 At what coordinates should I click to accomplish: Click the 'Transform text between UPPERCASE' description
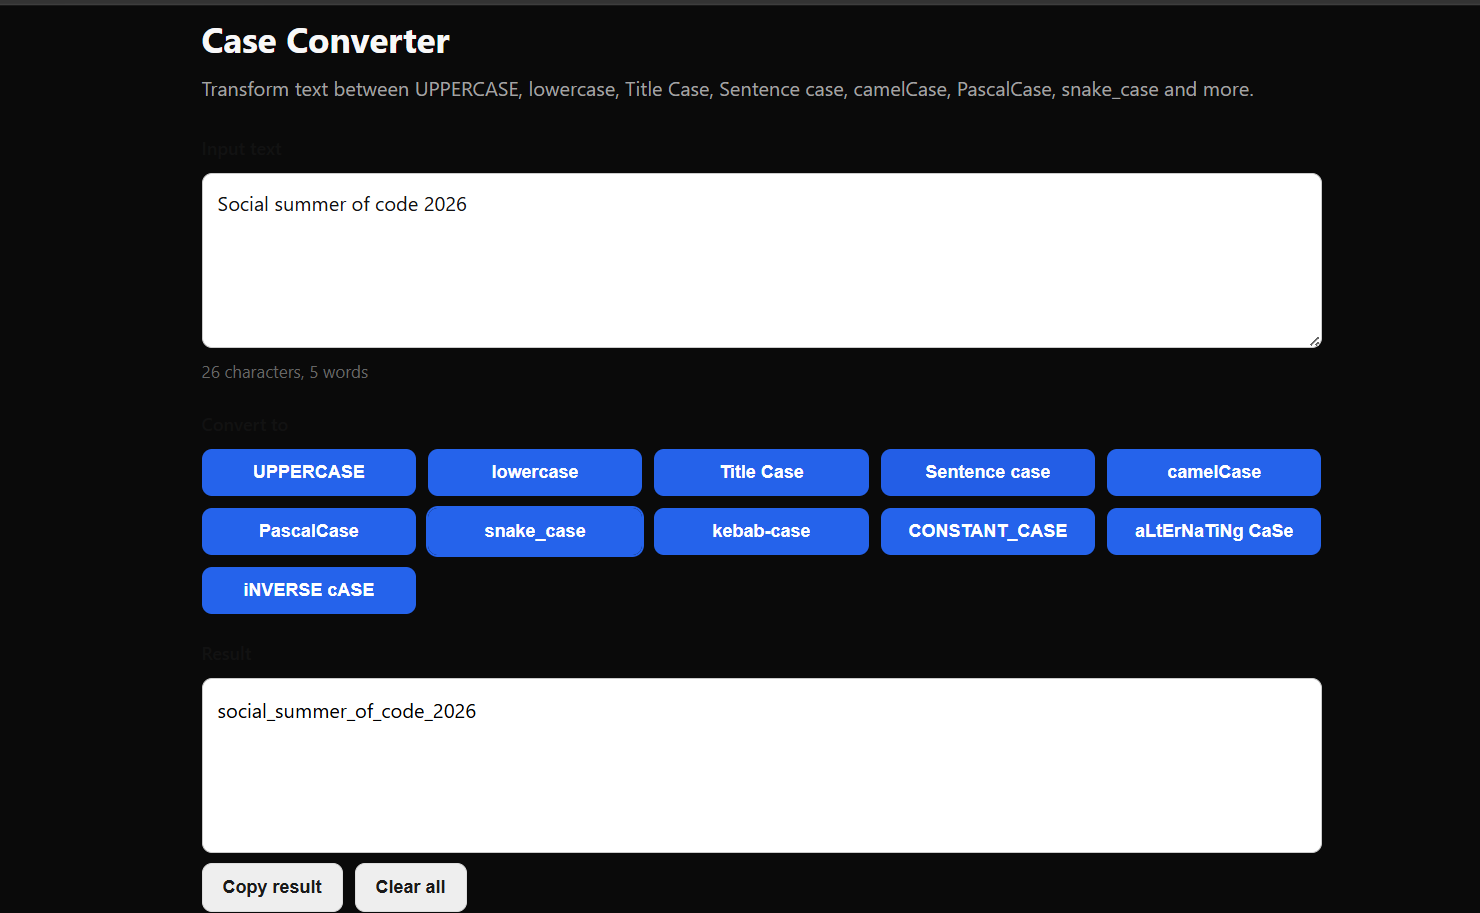click(727, 89)
